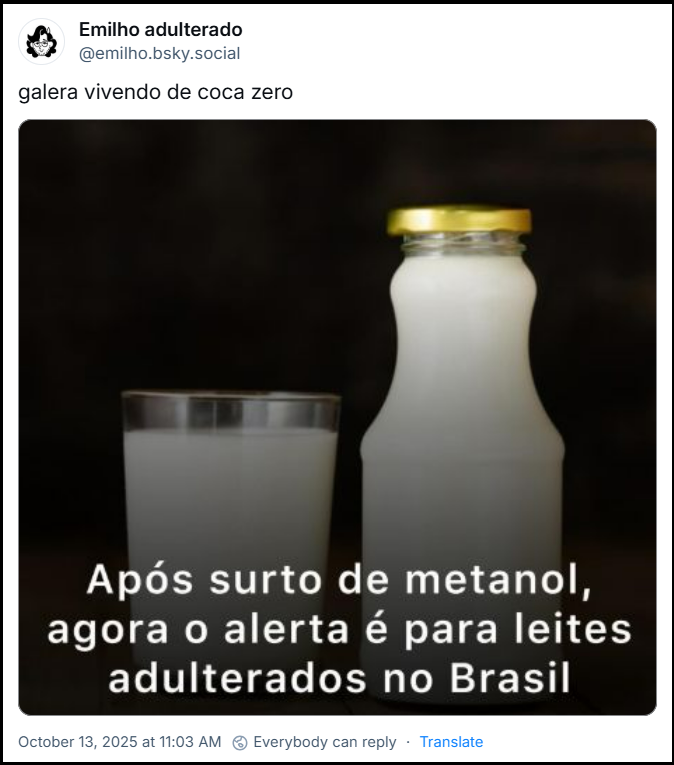This screenshot has width=674, height=765.
Task: Open the milk bottle image
Action: coord(337,417)
